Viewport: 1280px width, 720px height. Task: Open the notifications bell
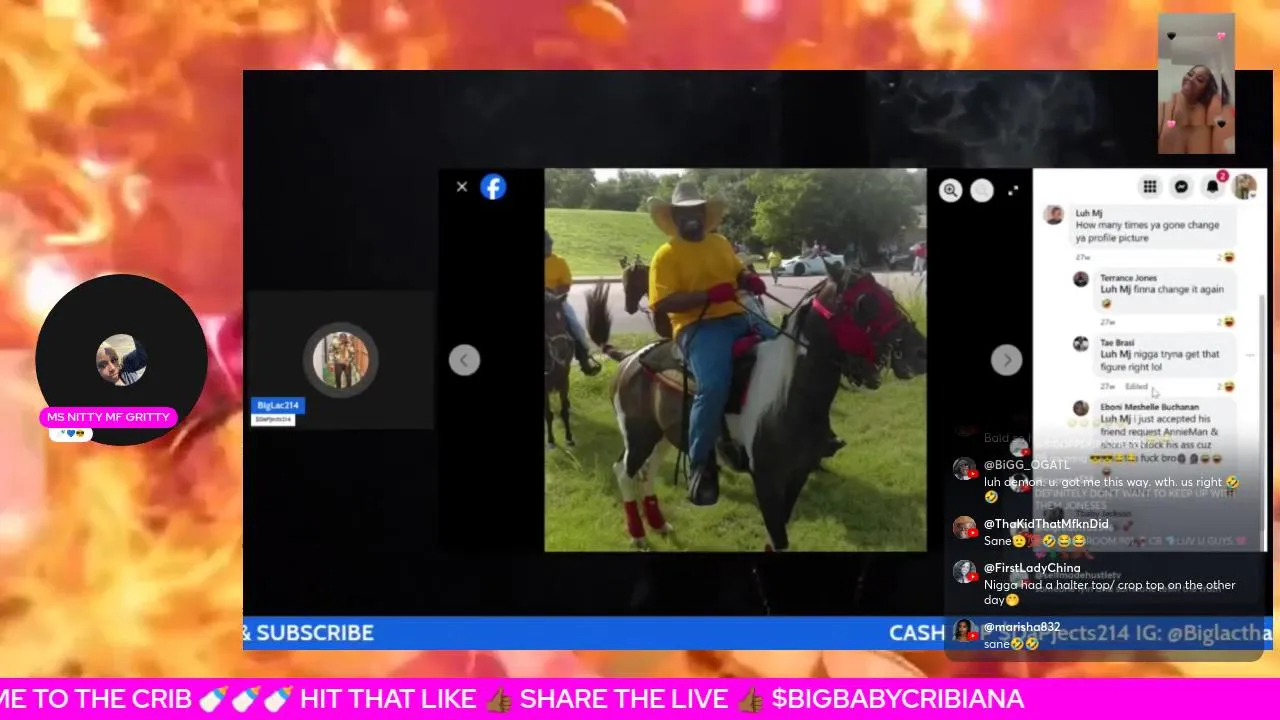(1212, 187)
